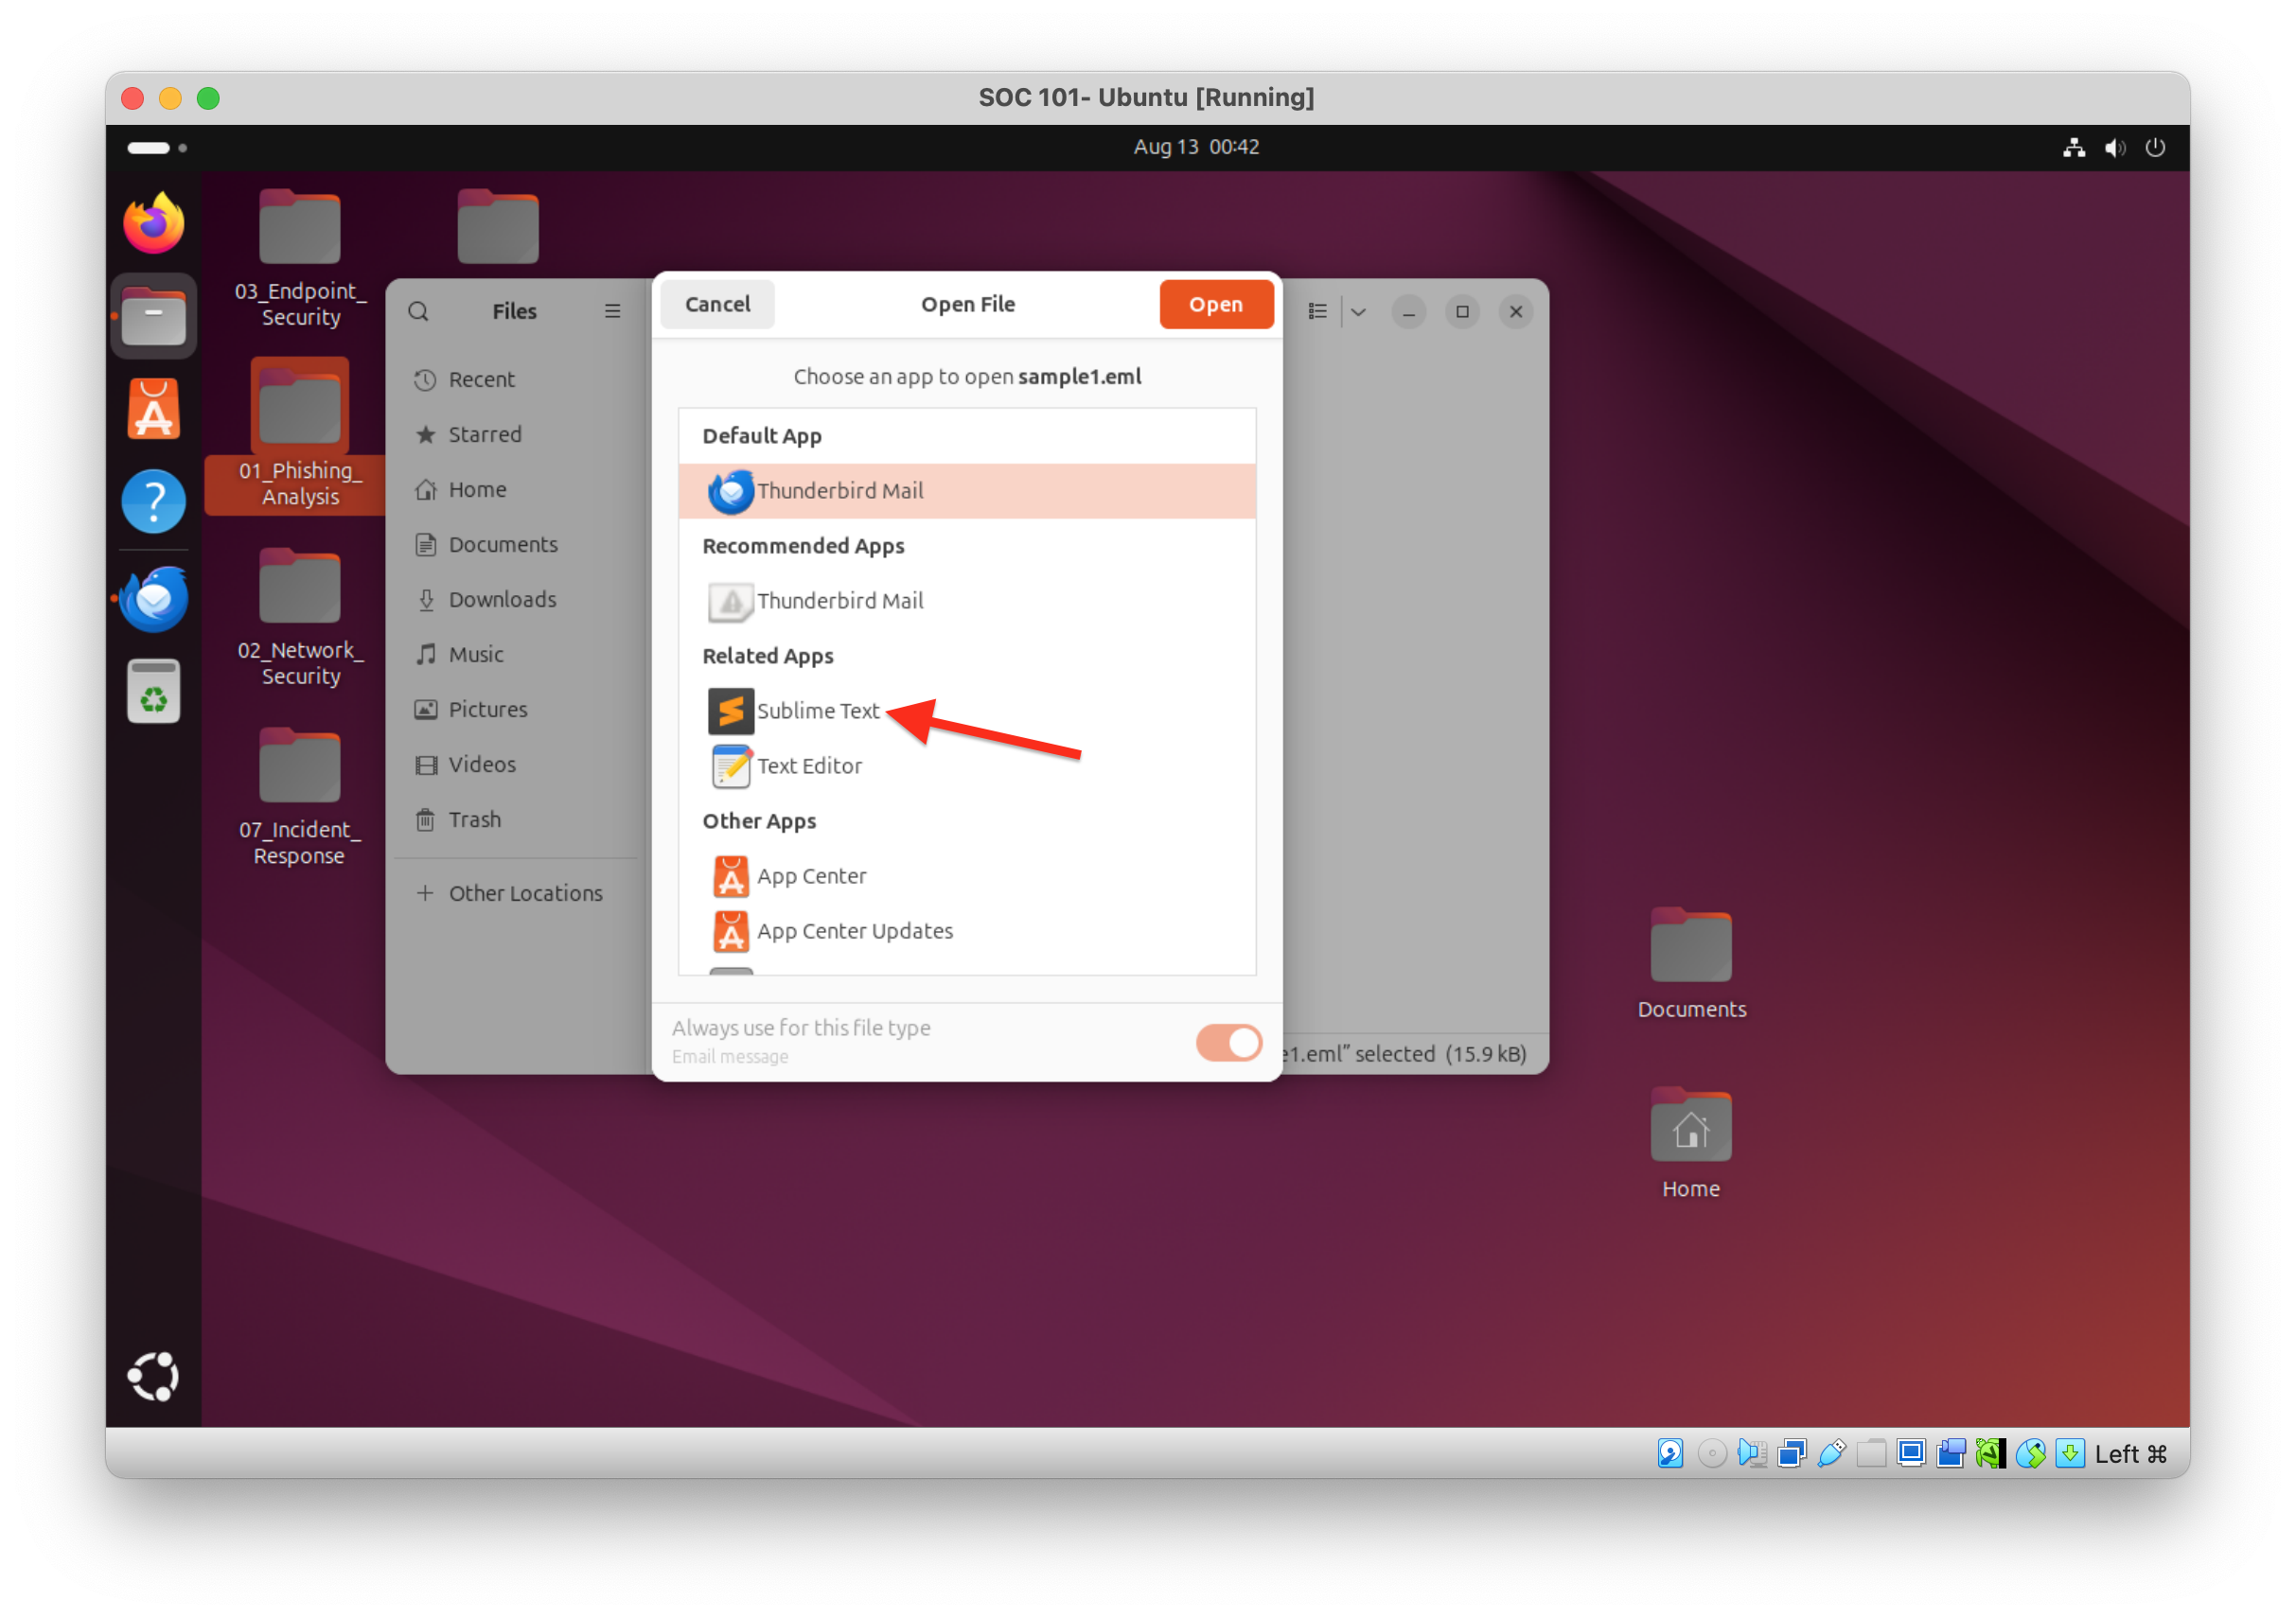Go to Pictures in Files sidebar

click(x=516, y=710)
